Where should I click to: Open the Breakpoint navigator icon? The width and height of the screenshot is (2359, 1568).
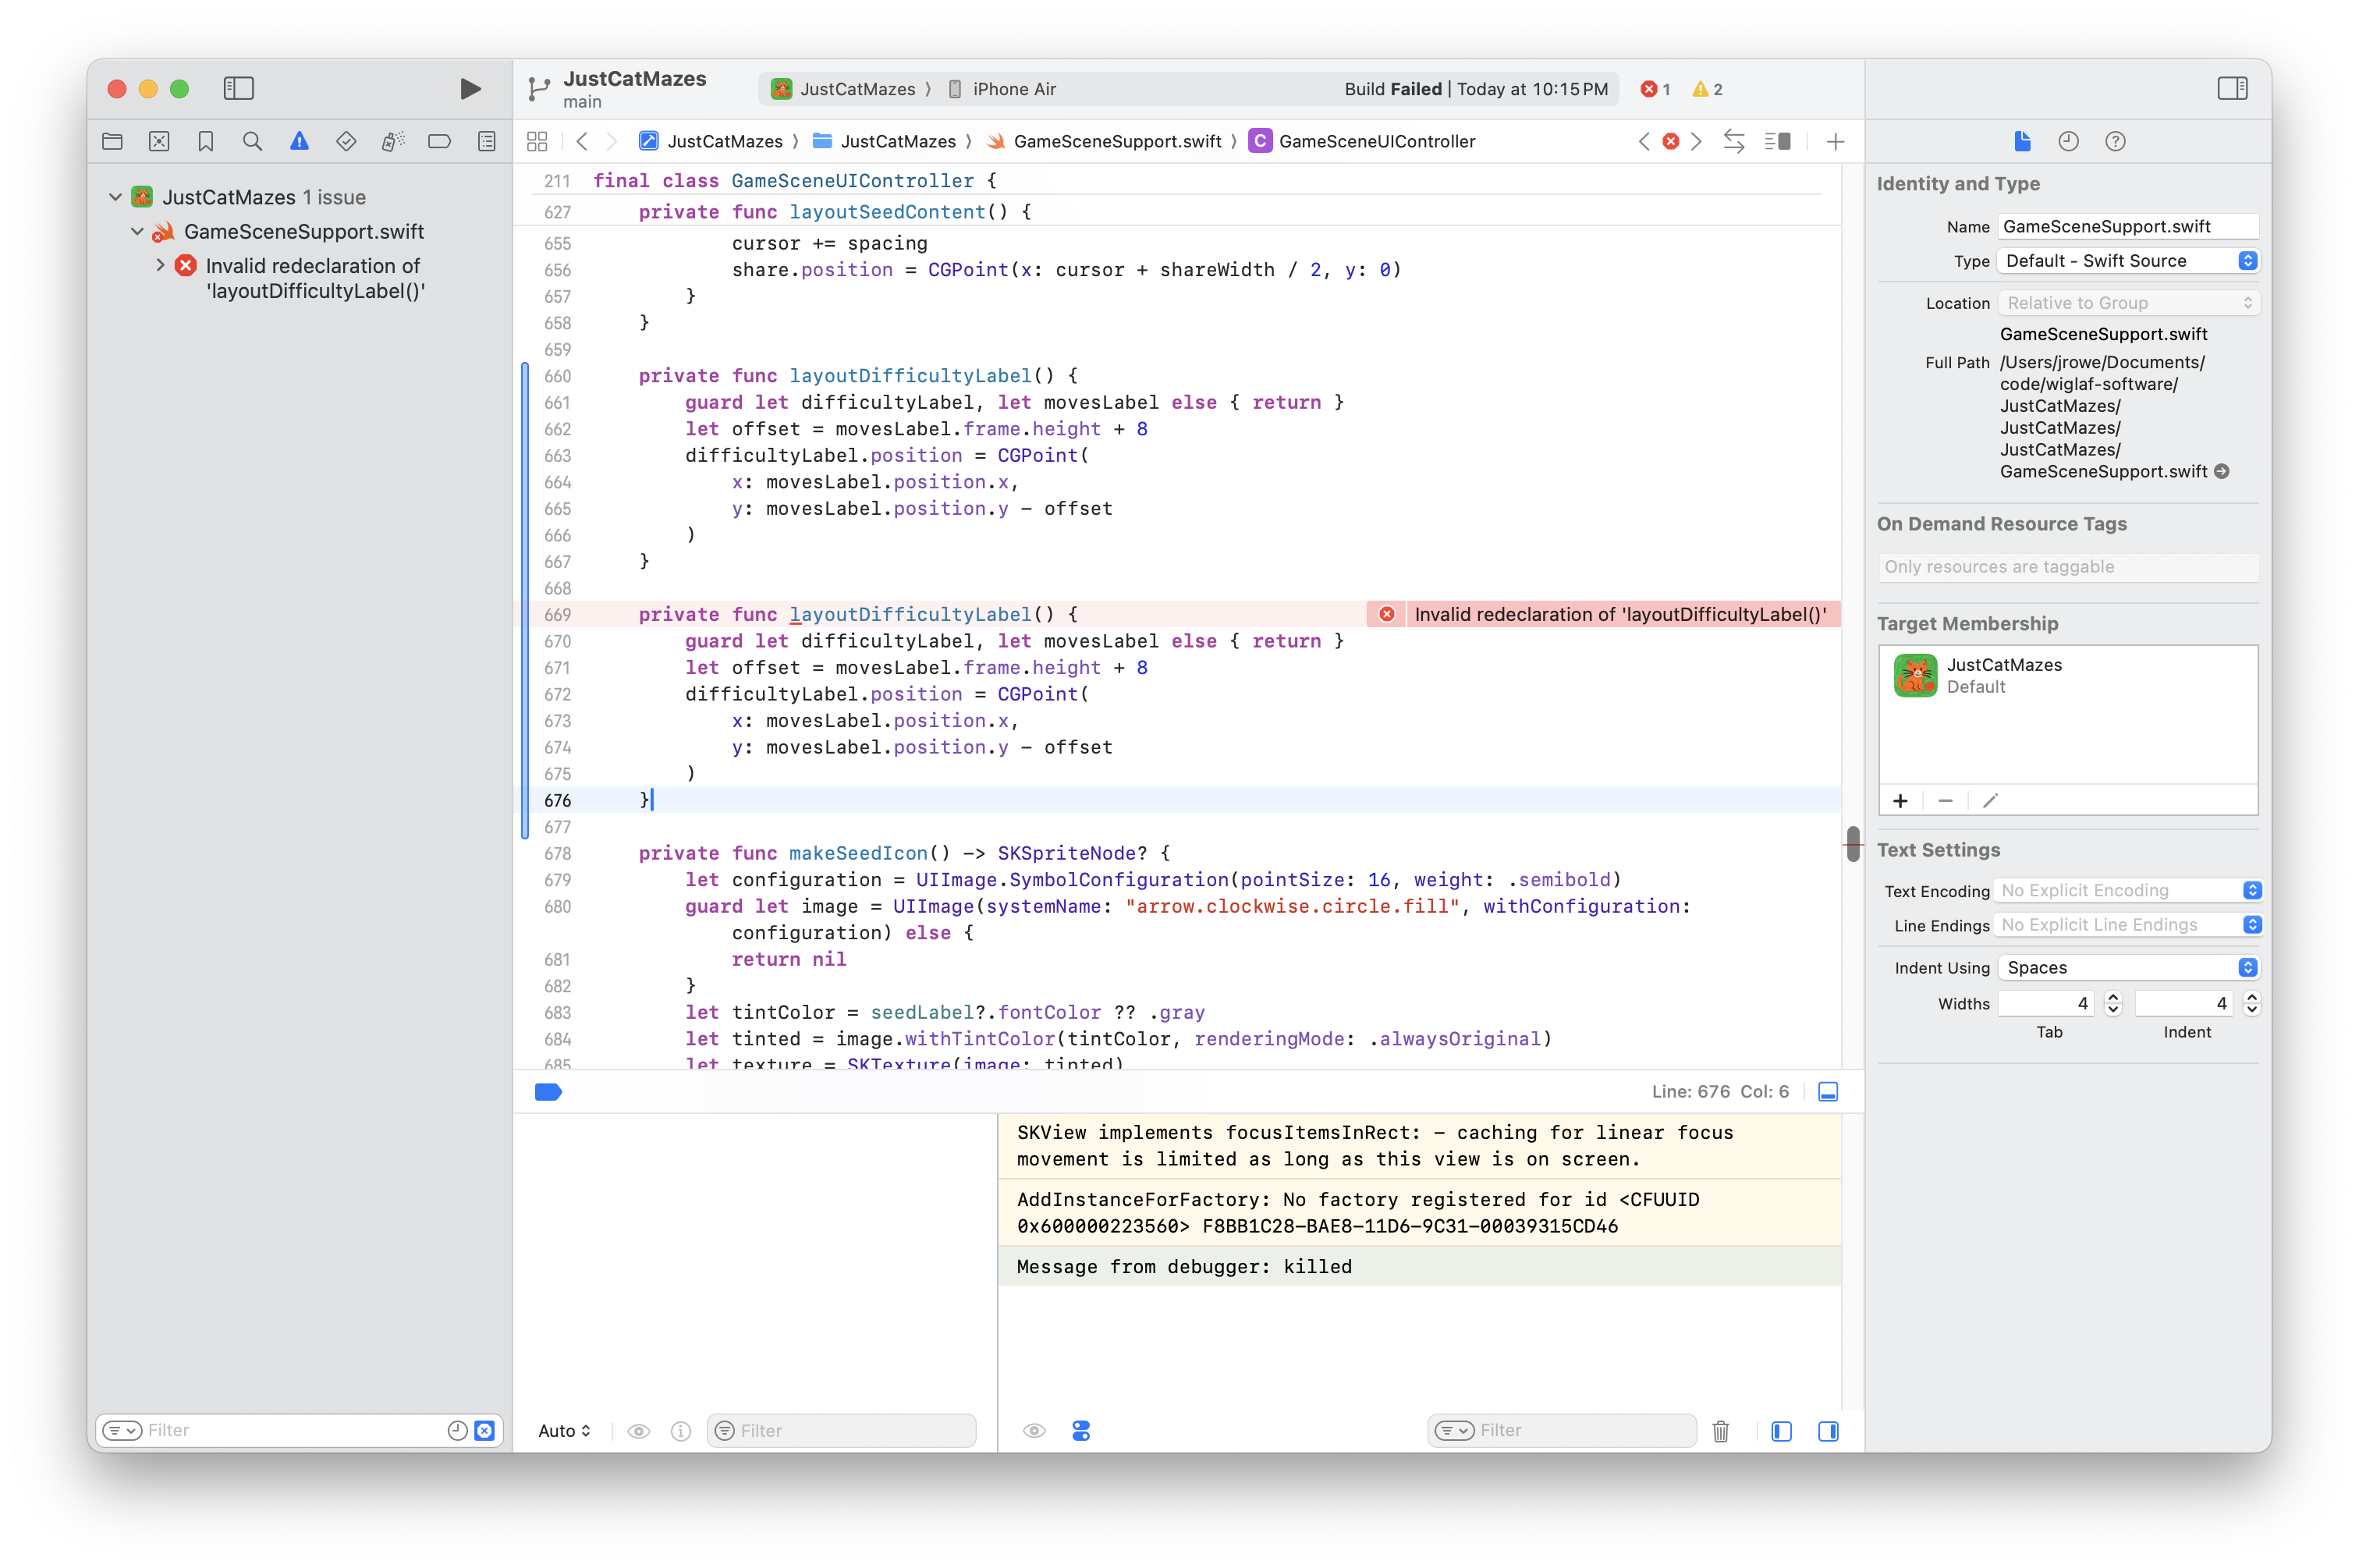[x=439, y=141]
